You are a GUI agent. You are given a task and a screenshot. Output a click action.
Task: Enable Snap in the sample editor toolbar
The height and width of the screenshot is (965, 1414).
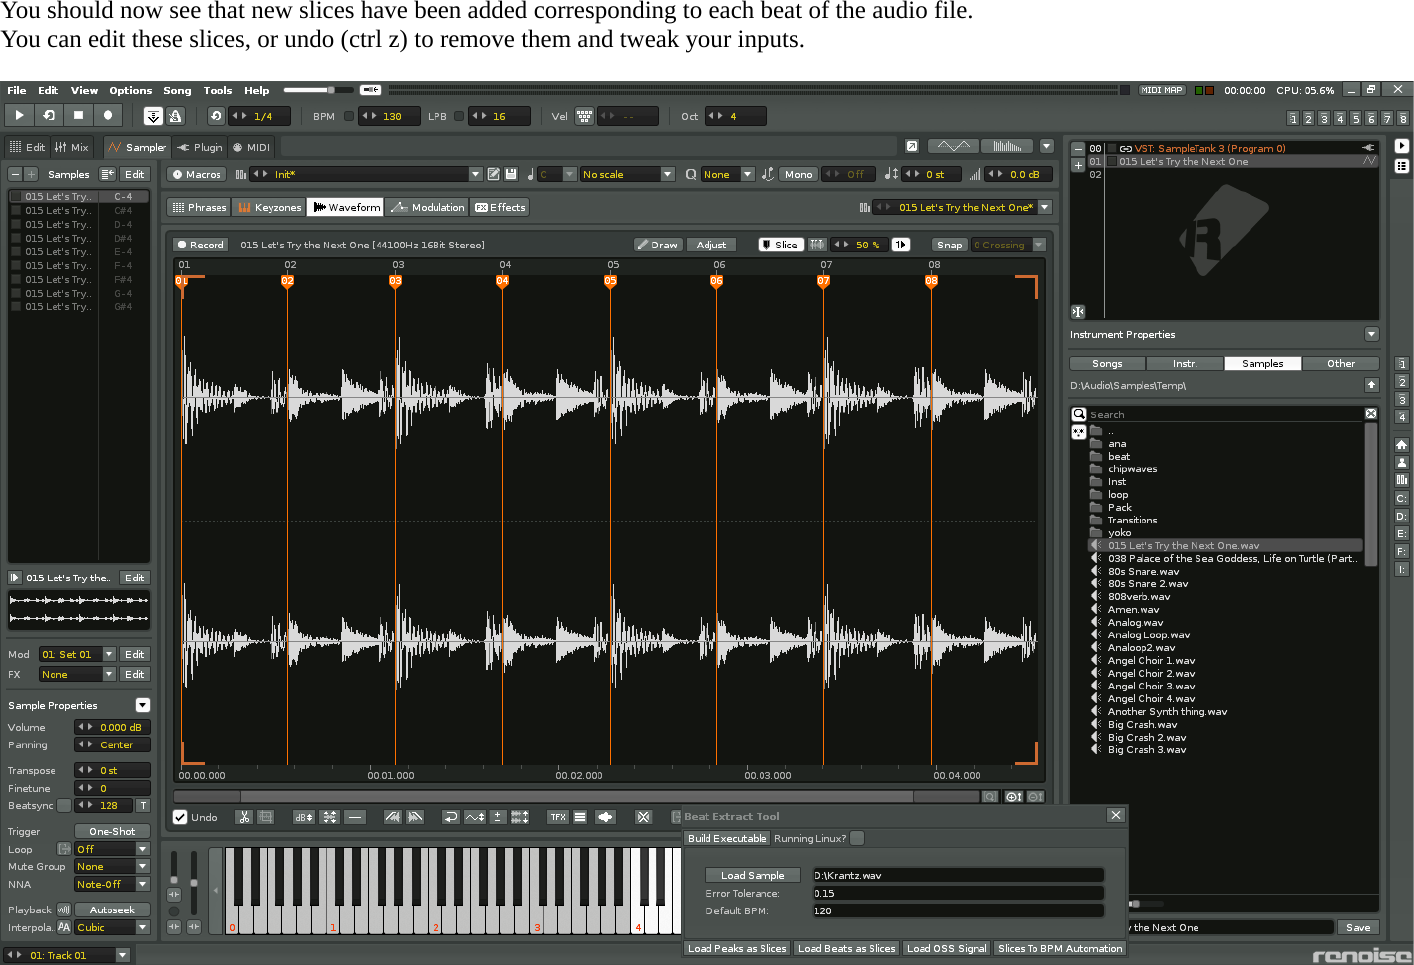click(x=948, y=244)
